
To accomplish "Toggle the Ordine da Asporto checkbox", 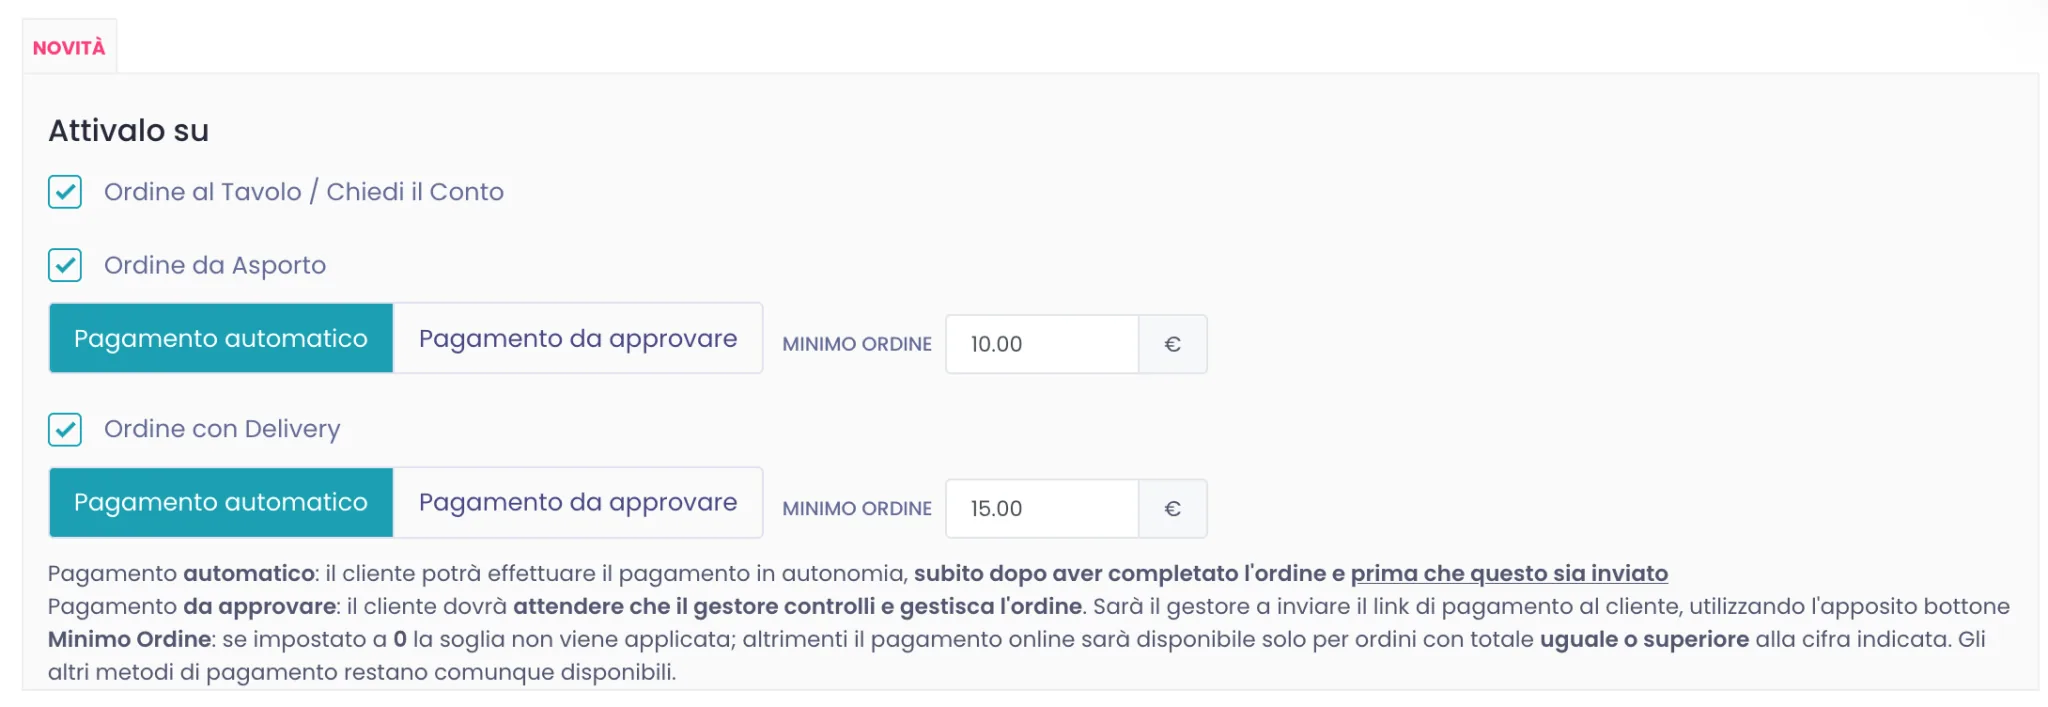I will 65,265.
